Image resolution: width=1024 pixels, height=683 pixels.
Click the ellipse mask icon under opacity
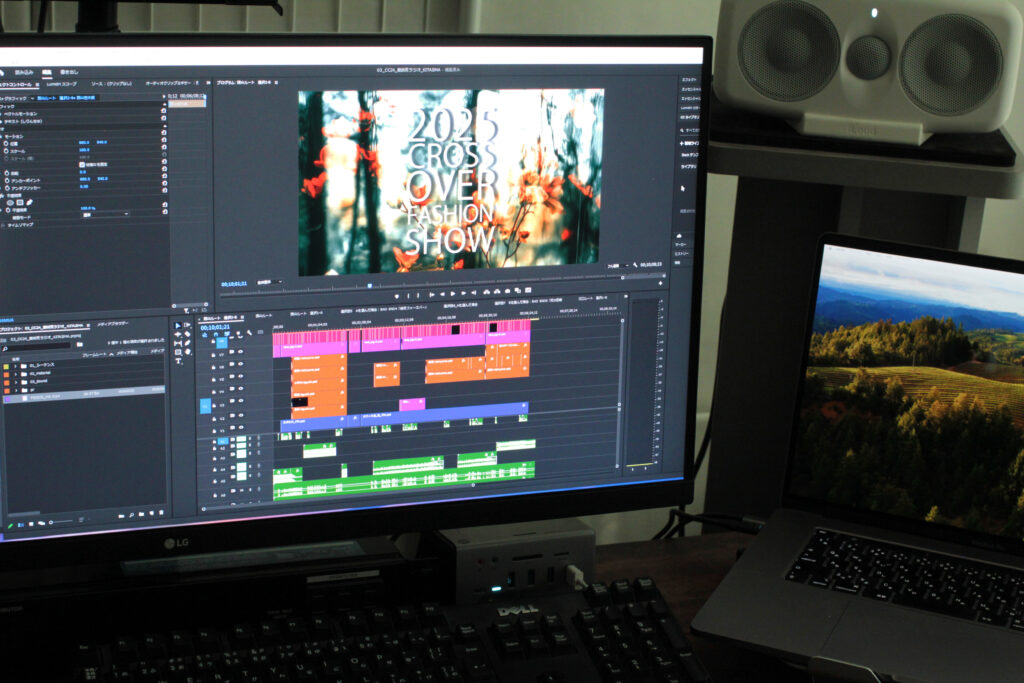click(x=9, y=202)
